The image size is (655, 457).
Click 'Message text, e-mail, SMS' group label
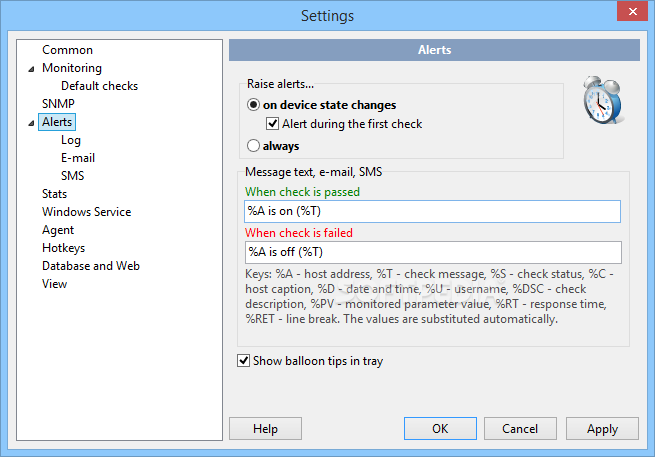tap(313, 172)
